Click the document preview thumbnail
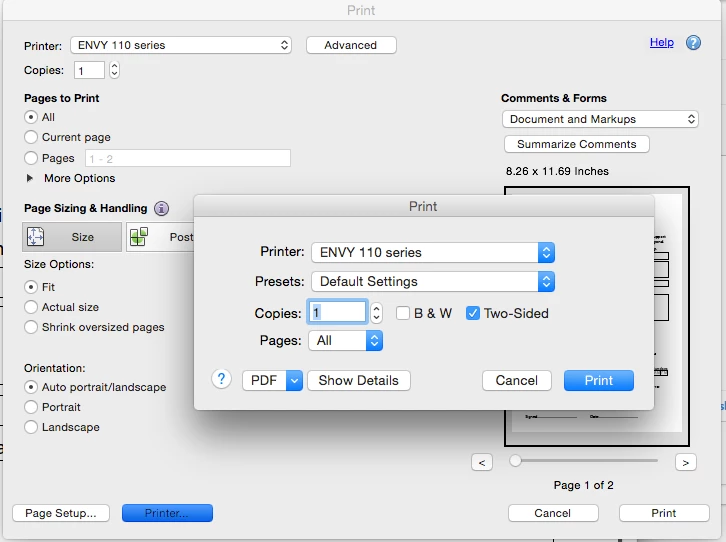The width and height of the screenshot is (726, 542). pos(596,316)
